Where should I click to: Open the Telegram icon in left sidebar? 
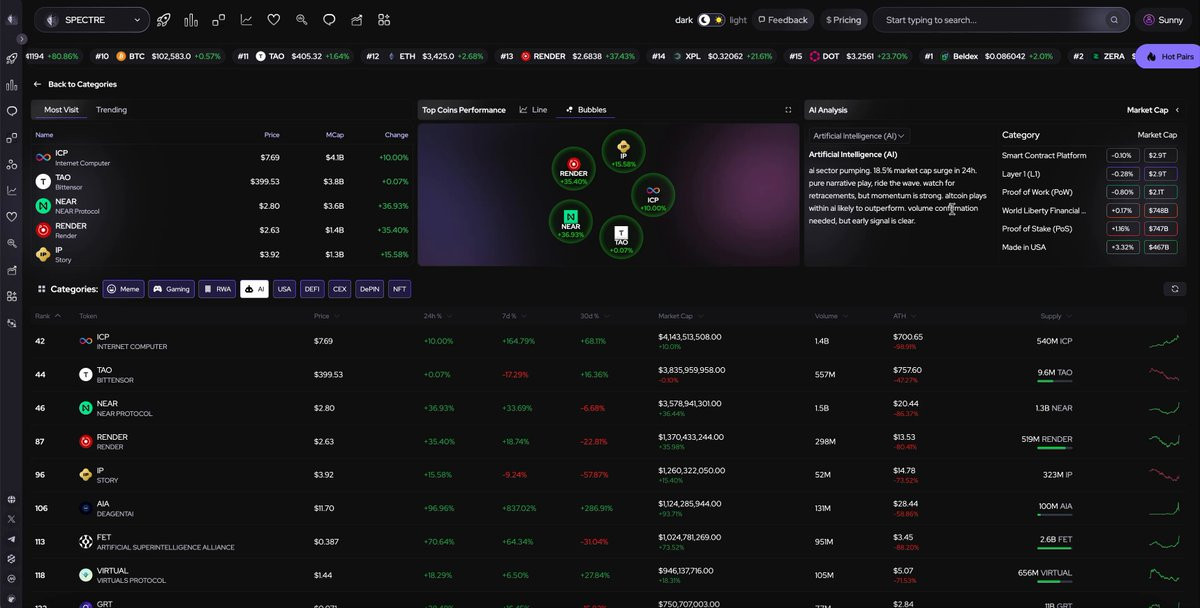tap(12, 539)
